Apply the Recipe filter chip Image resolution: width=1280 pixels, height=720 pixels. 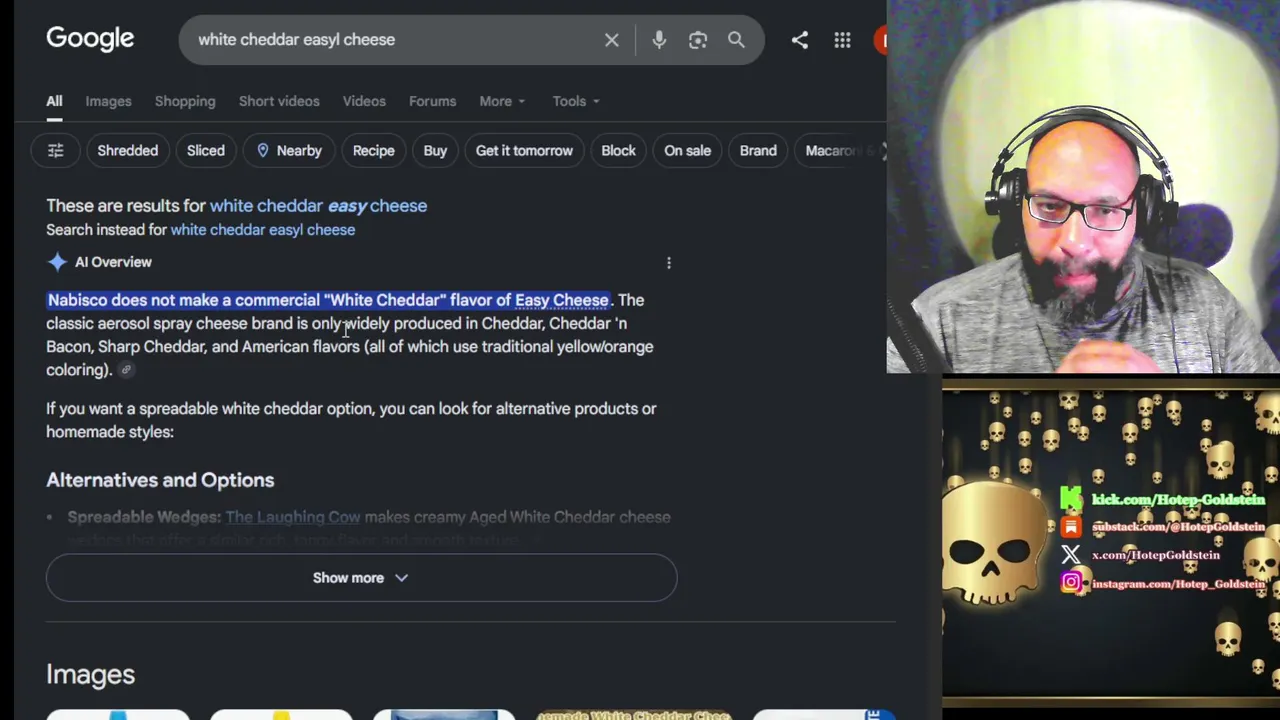(x=374, y=151)
